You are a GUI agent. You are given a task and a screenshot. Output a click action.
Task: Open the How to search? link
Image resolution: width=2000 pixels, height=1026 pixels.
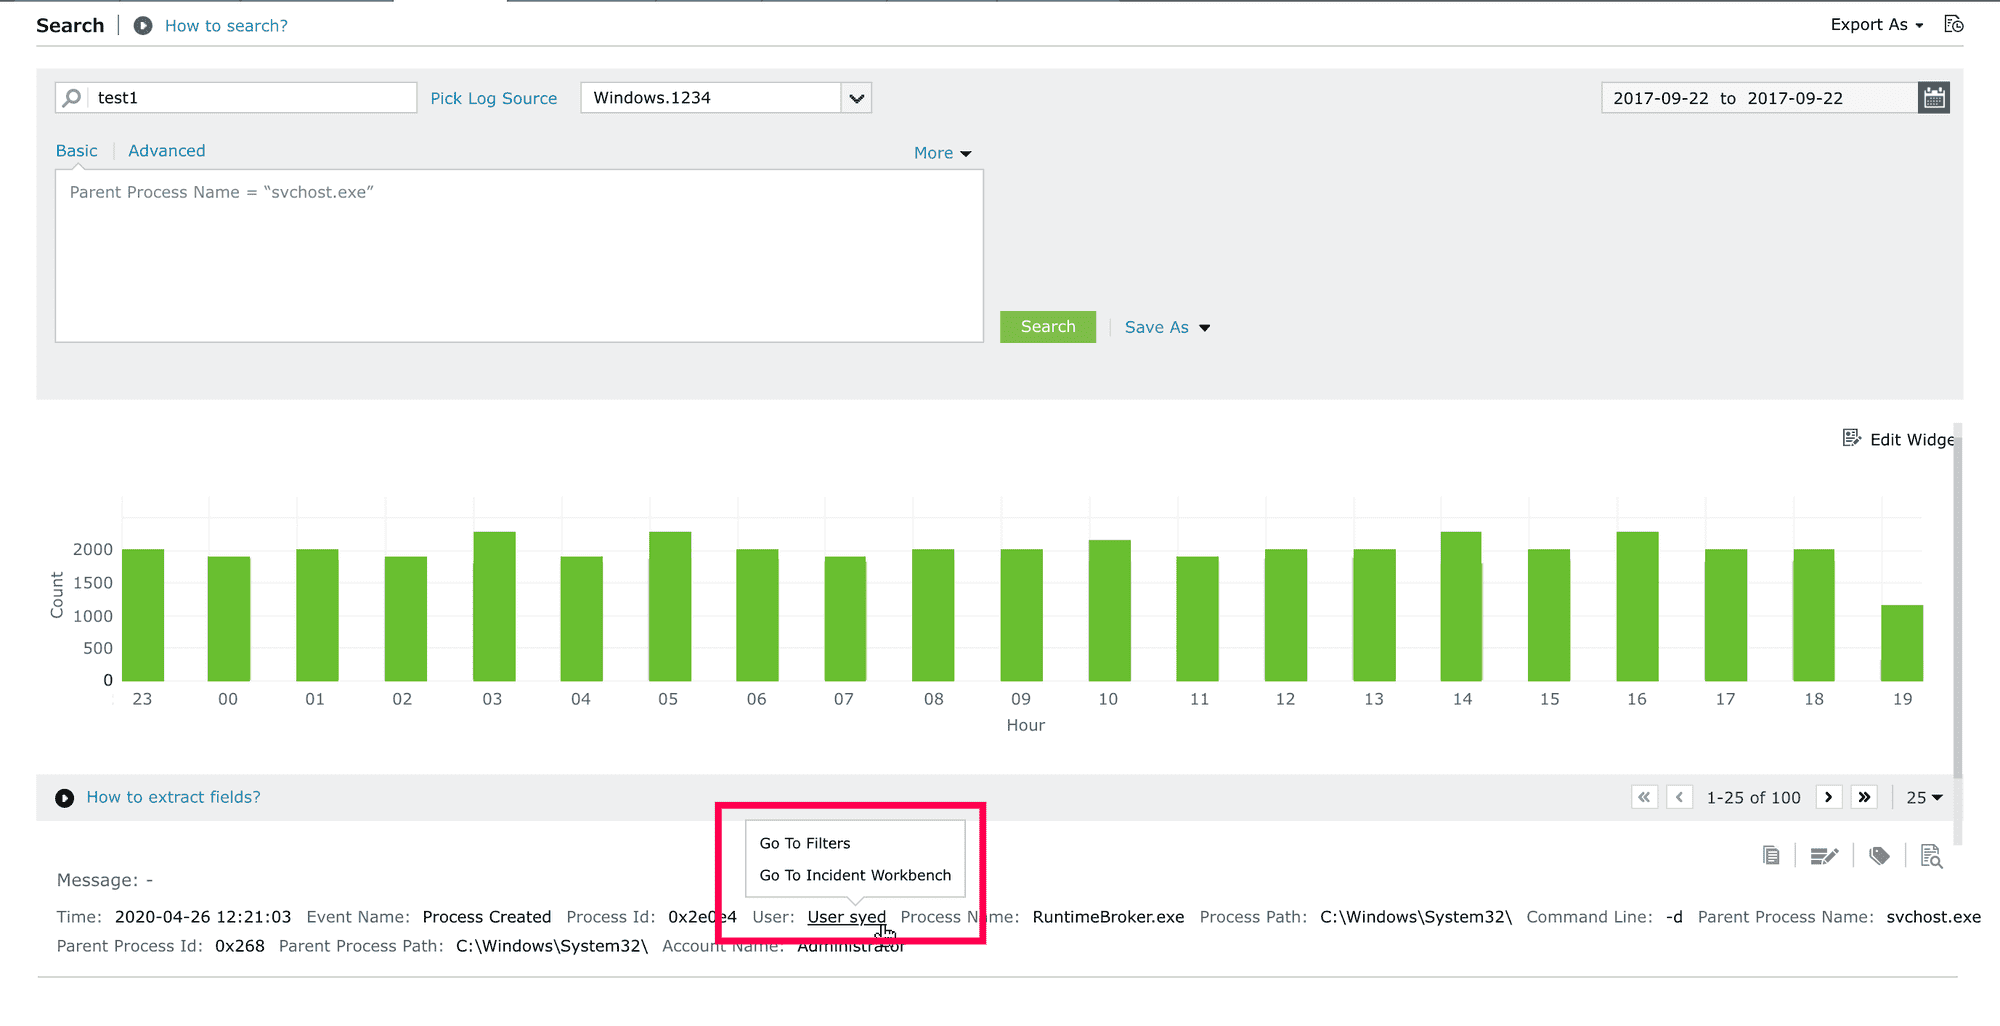[226, 26]
